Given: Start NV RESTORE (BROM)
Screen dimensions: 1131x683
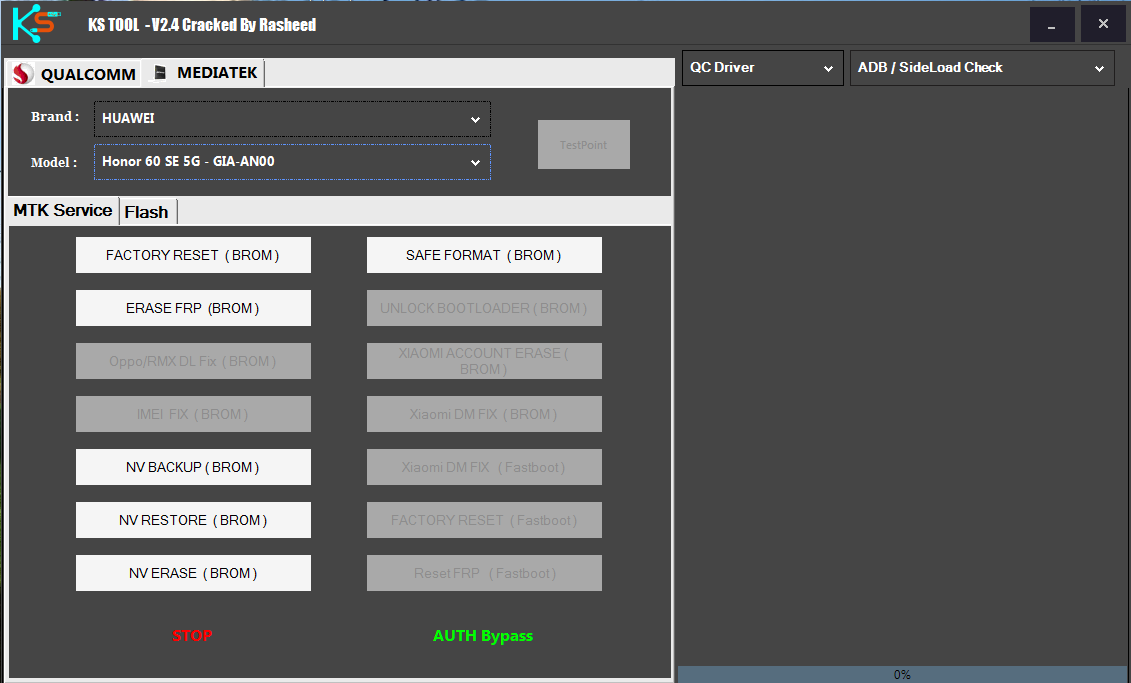Looking at the screenshot, I should click(x=193, y=520).
